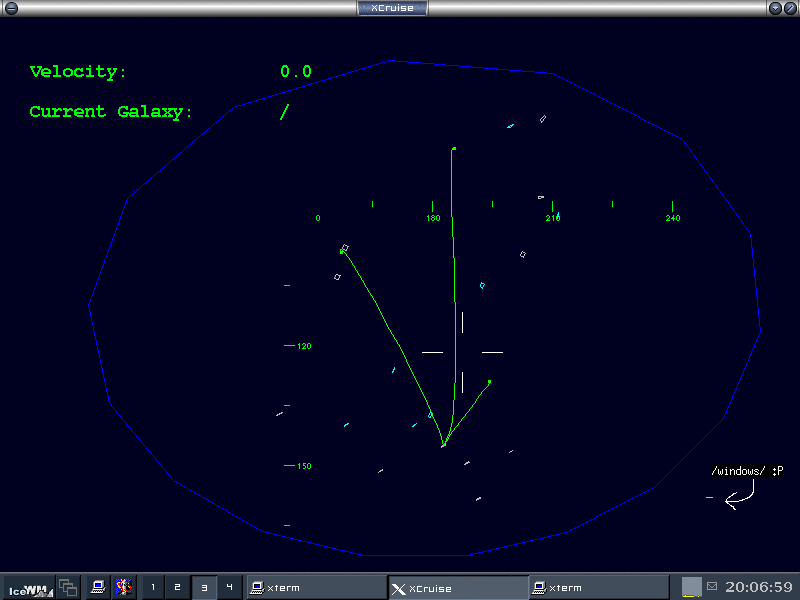This screenshot has width=800, height=600.
Task: Switch to workspace 2
Action: coord(178,588)
